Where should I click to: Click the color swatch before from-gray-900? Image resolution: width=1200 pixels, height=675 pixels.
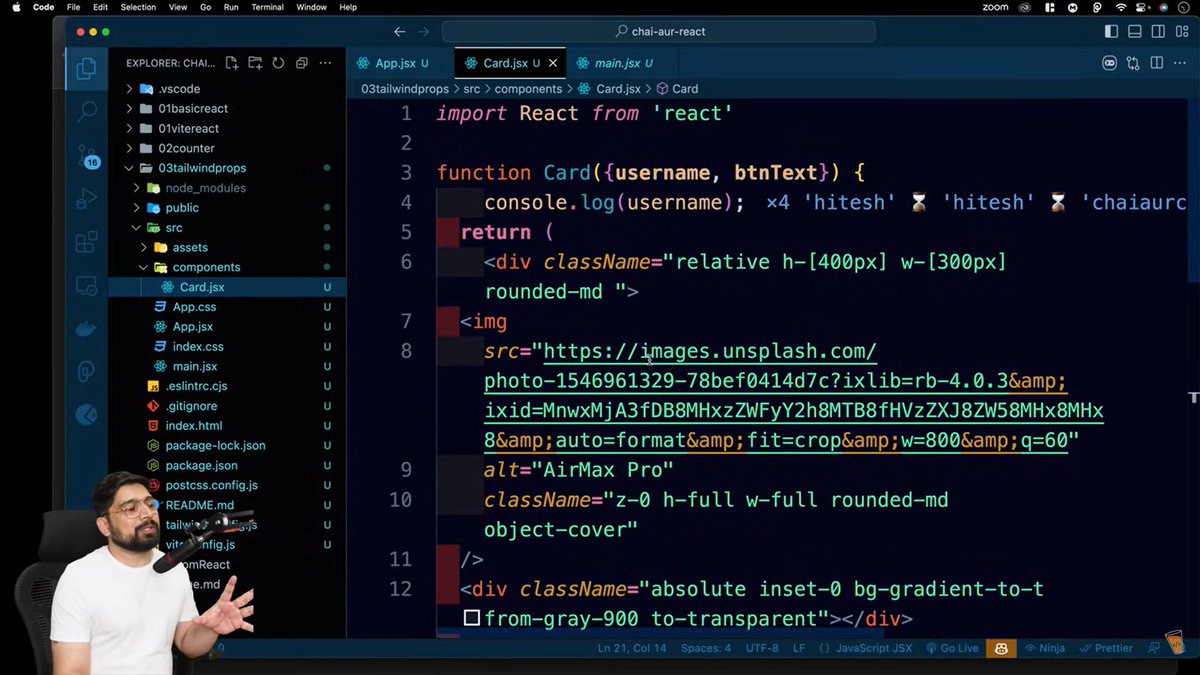point(472,619)
